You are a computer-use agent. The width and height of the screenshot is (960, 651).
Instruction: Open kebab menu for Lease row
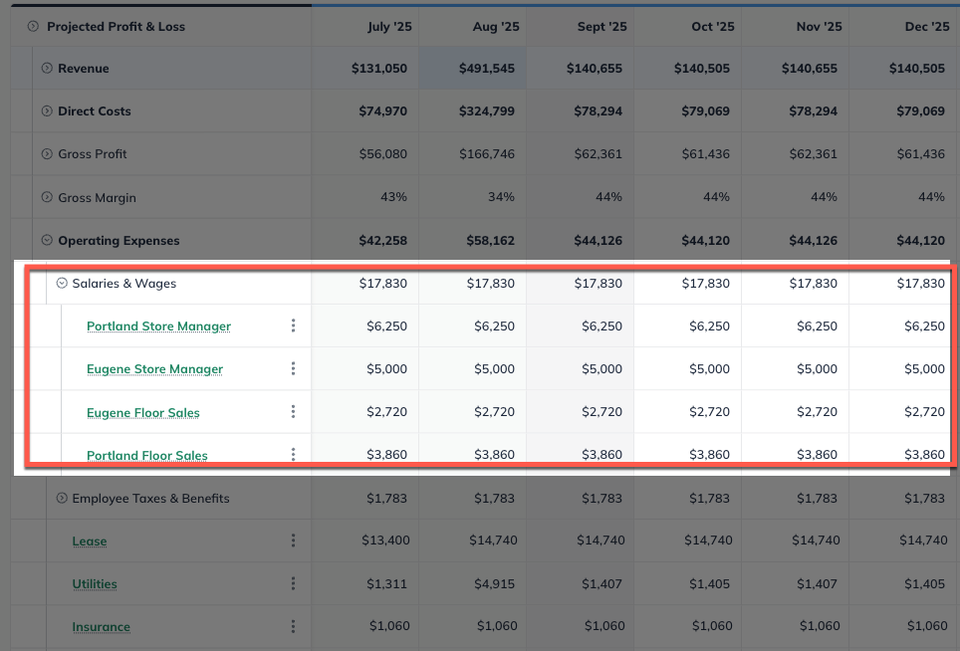293,540
